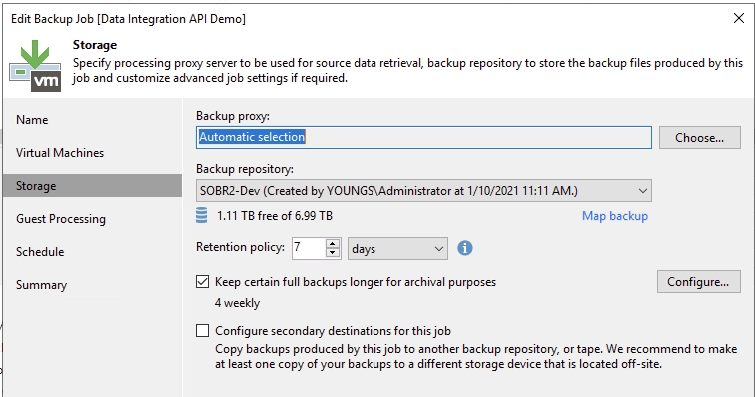Open the Backup repository dropdown
This screenshot has width=755, height=397.
(424, 191)
